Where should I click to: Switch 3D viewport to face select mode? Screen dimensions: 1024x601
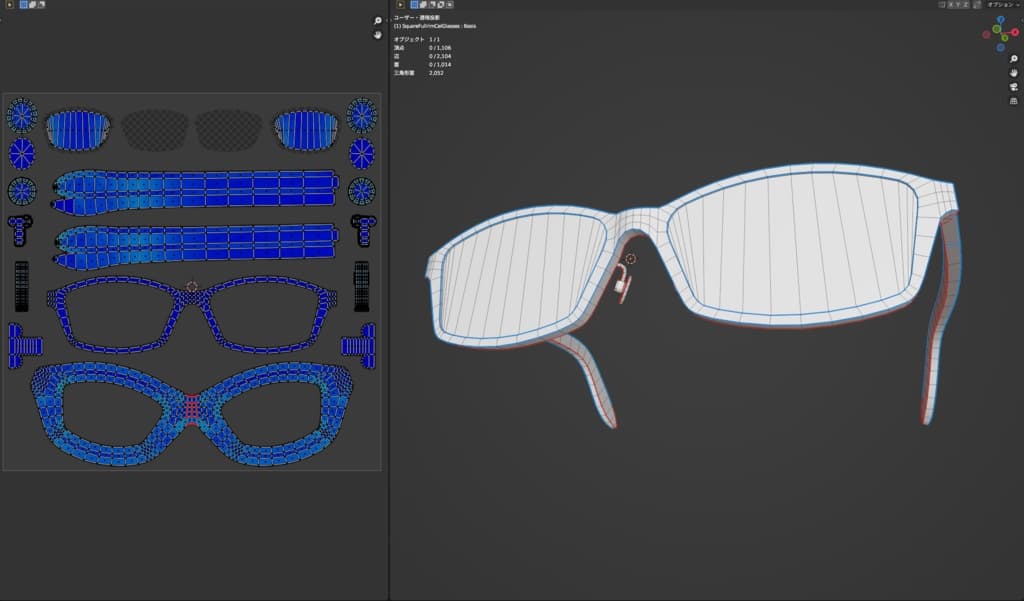432,5
